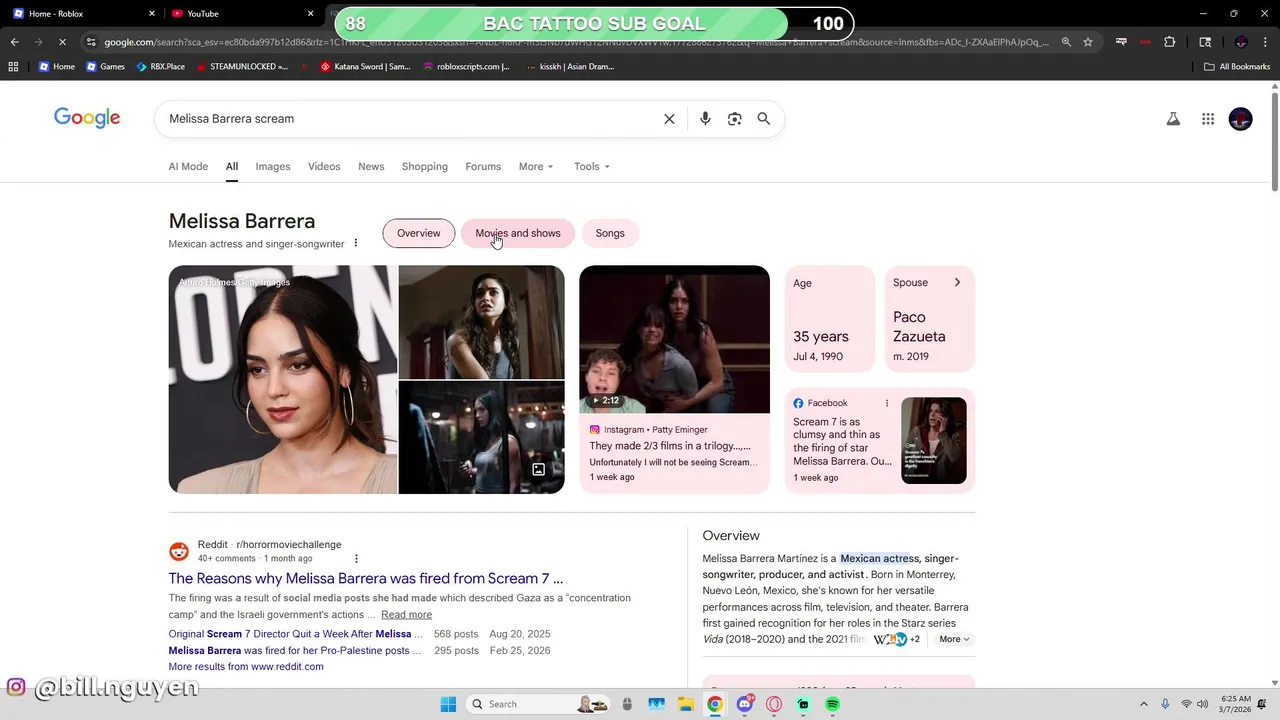
Task: Select the Forums search tab
Action: 483,167
